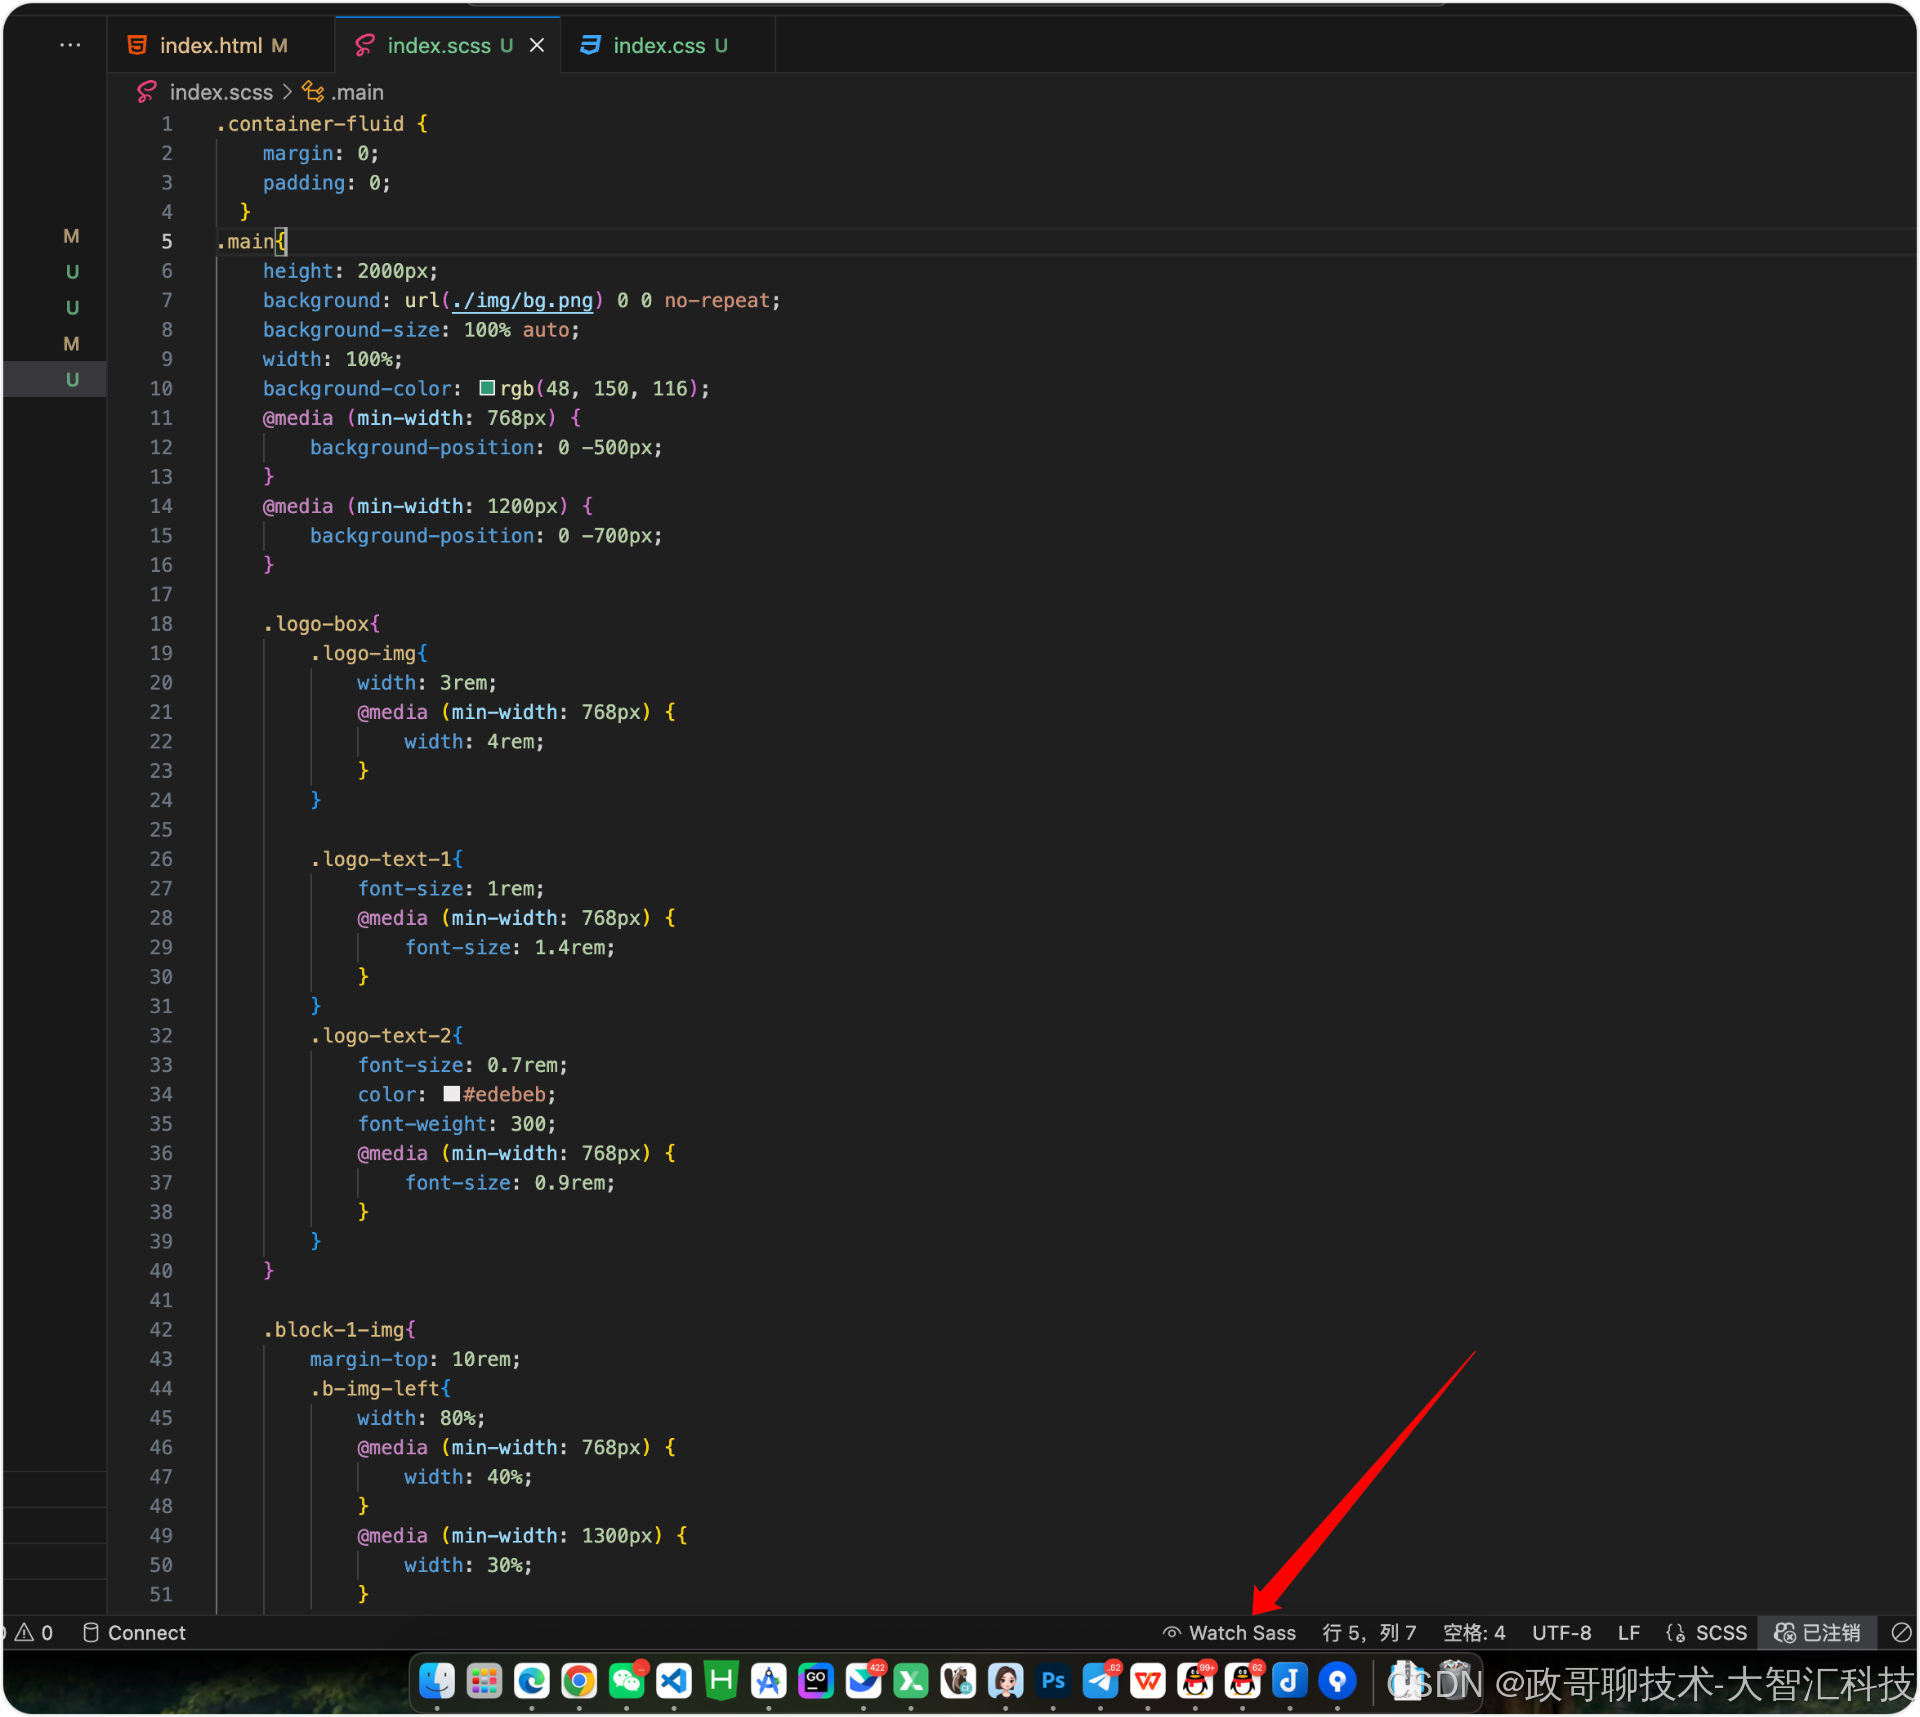Screen dimensions: 1920x1717
Task: Open the LF line ending selector
Action: (1628, 1633)
